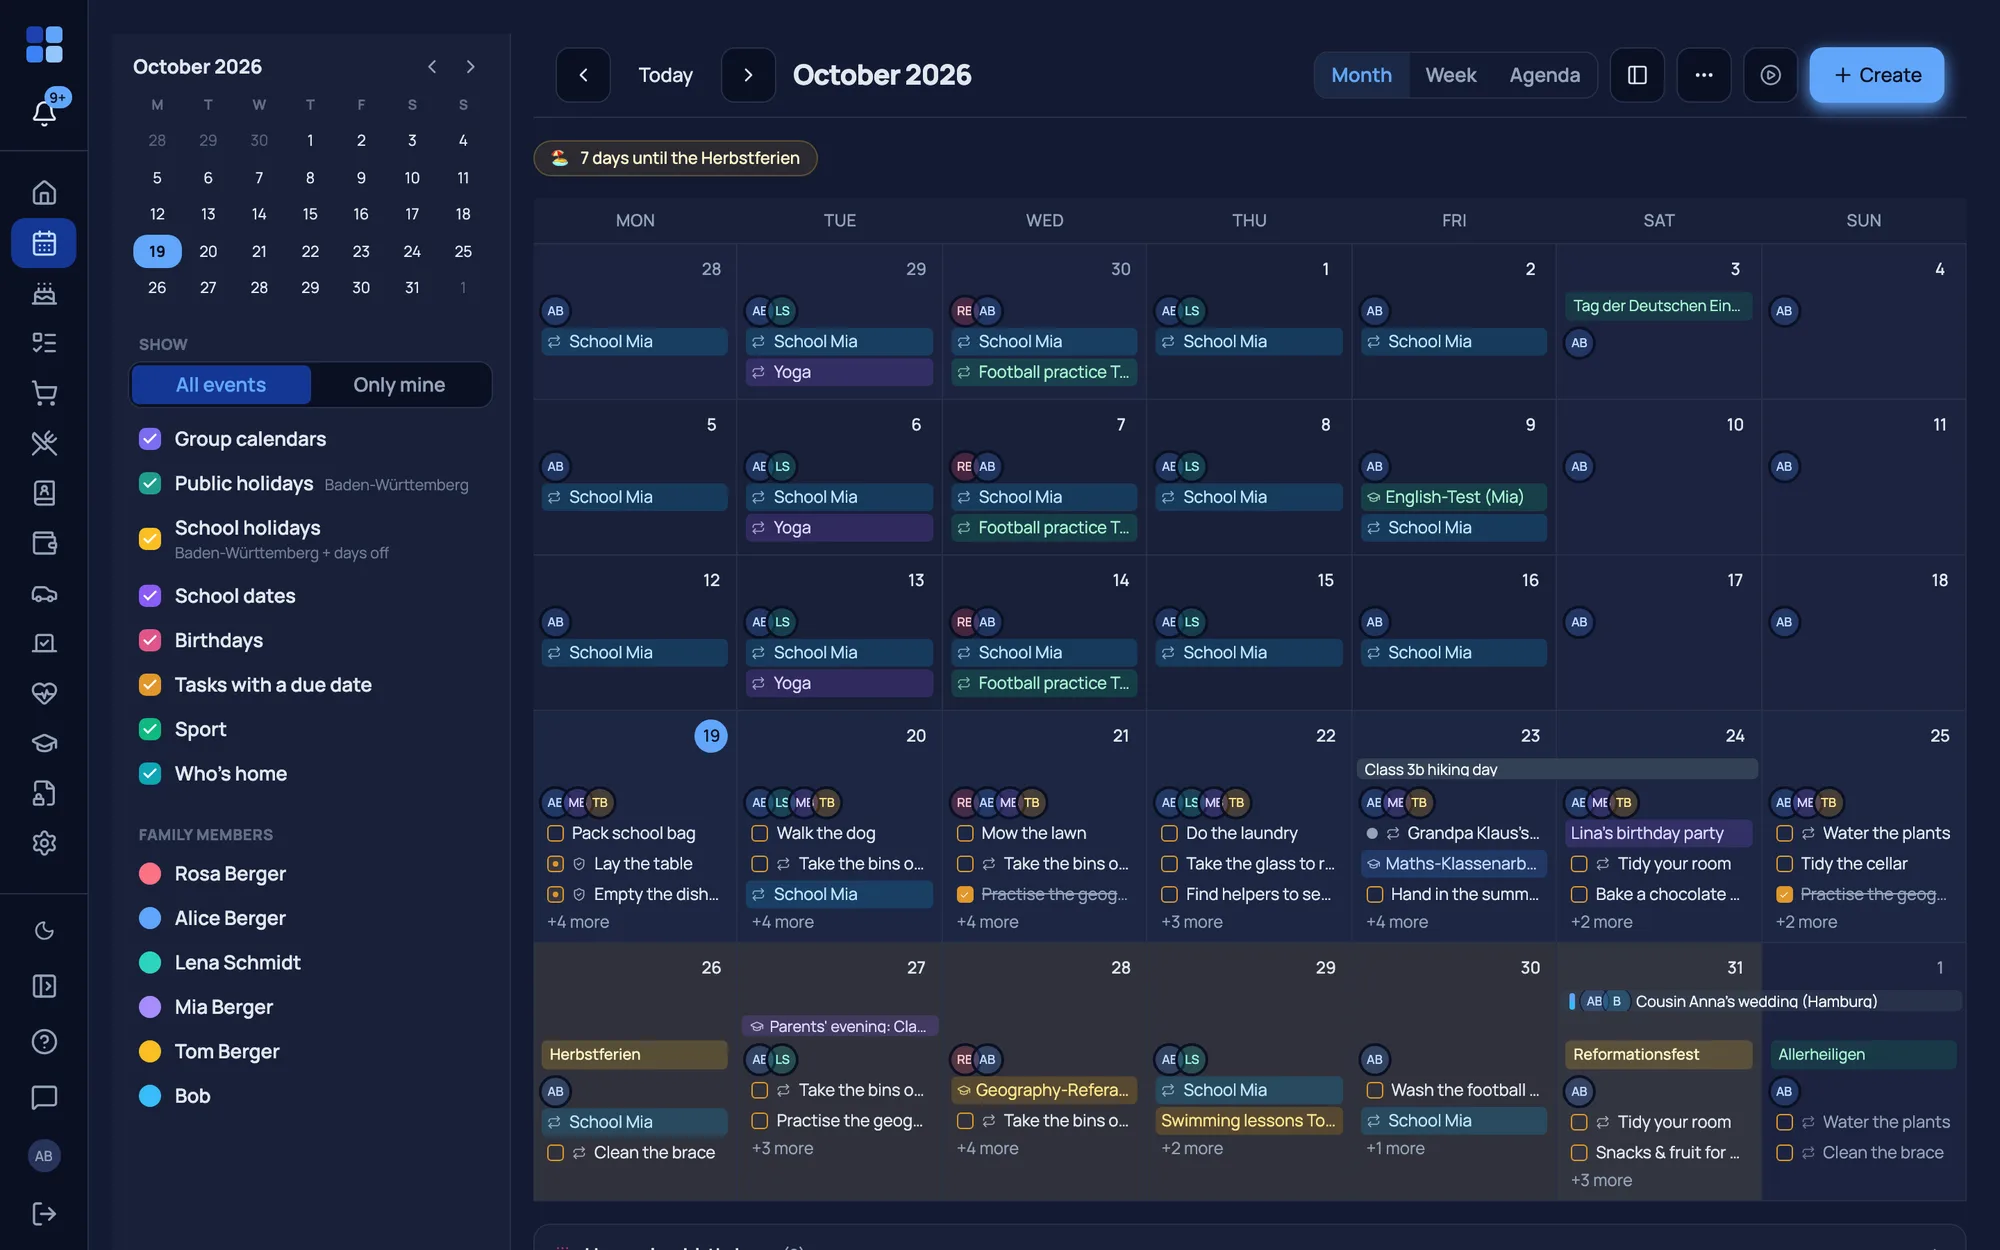
Task: Open Lina's birthday party event
Action: (x=1657, y=833)
